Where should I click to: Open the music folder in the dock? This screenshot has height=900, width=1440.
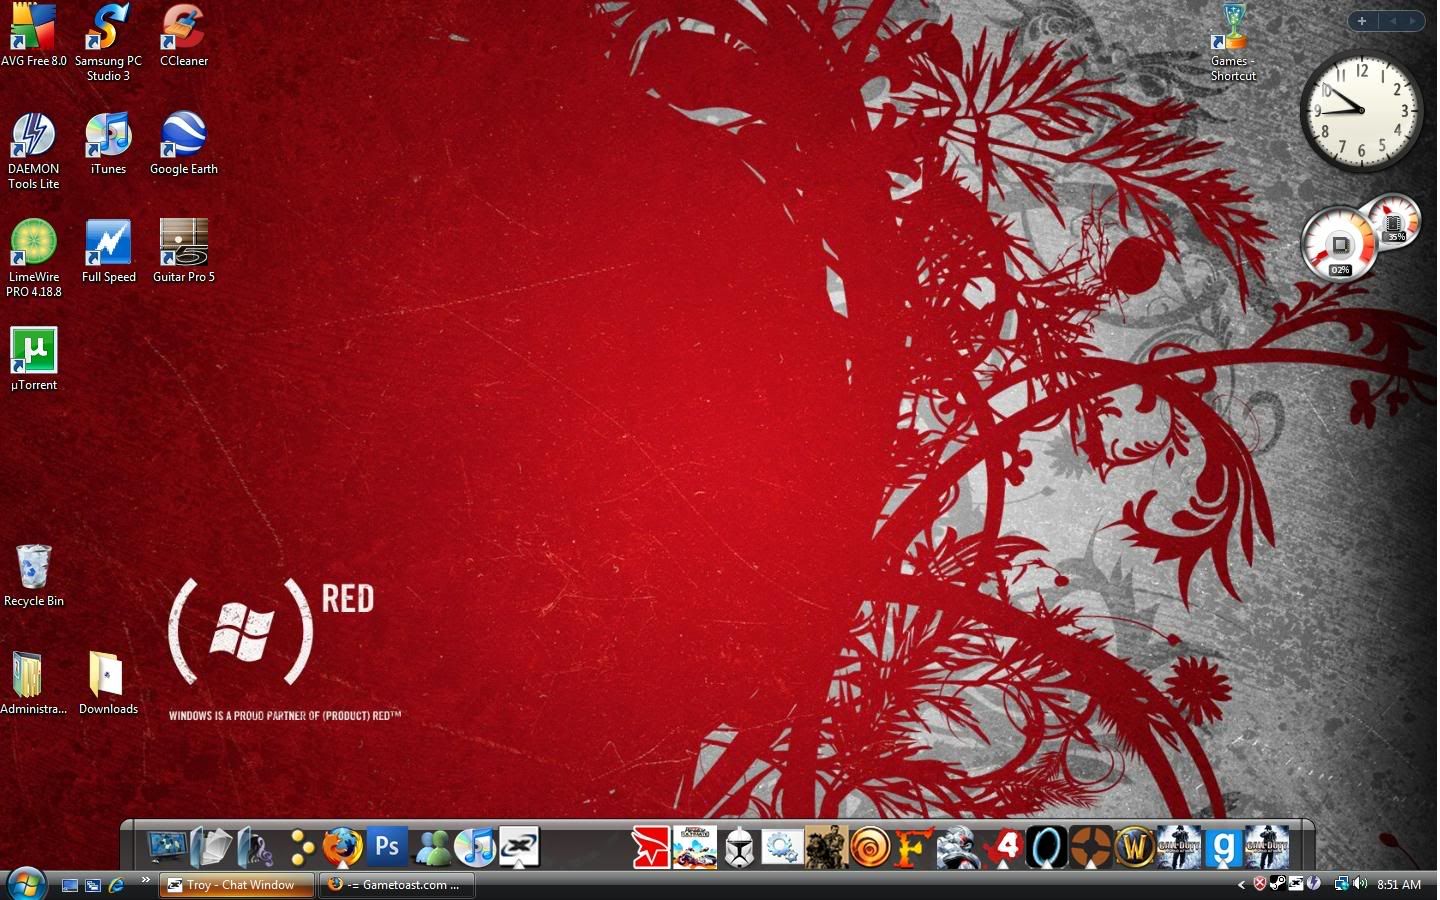(254, 847)
